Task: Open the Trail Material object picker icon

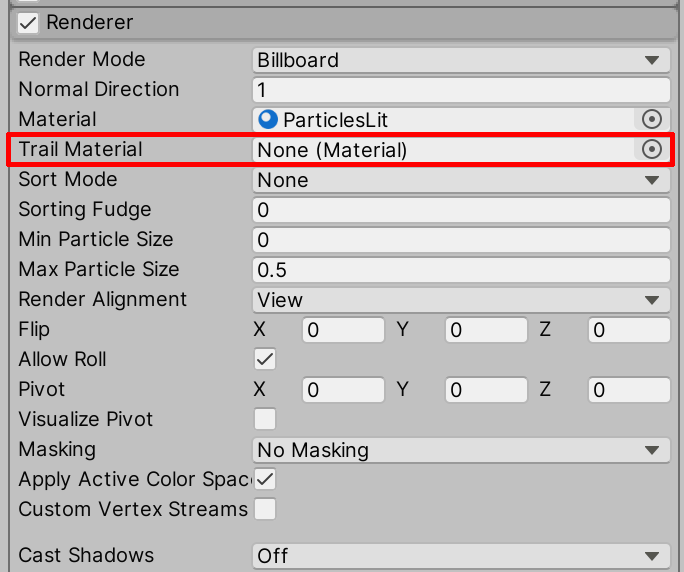Action: (x=652, y=150)
